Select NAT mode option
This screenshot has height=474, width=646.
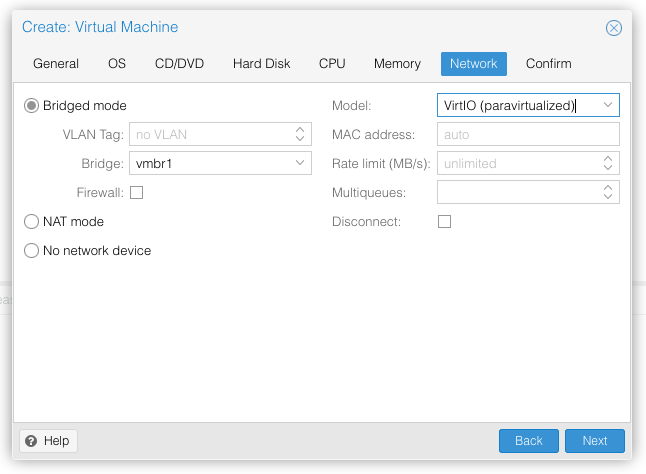[x=32, y=221]
